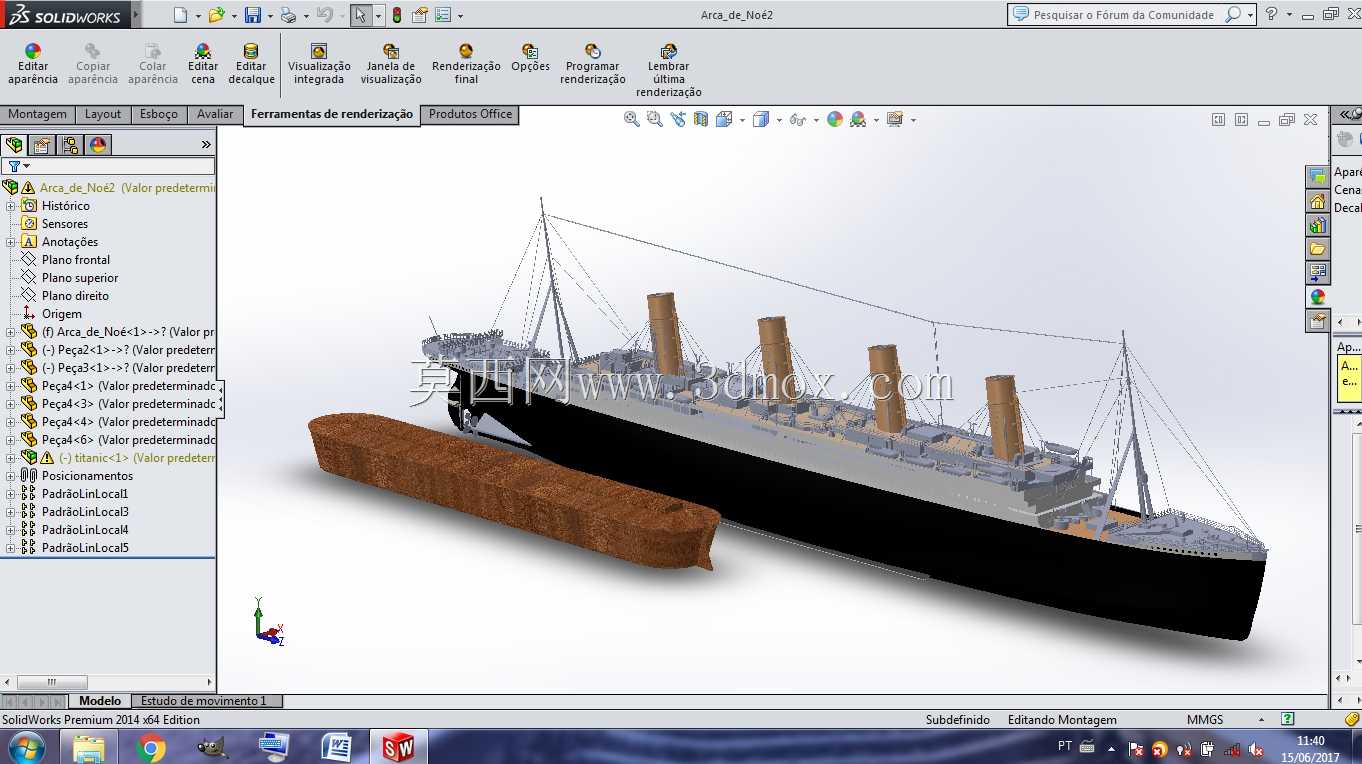1362x764 pixels.
Task: Switch to the Produtos Office tab
Action: pyautogui.click(x=470, y=115)
